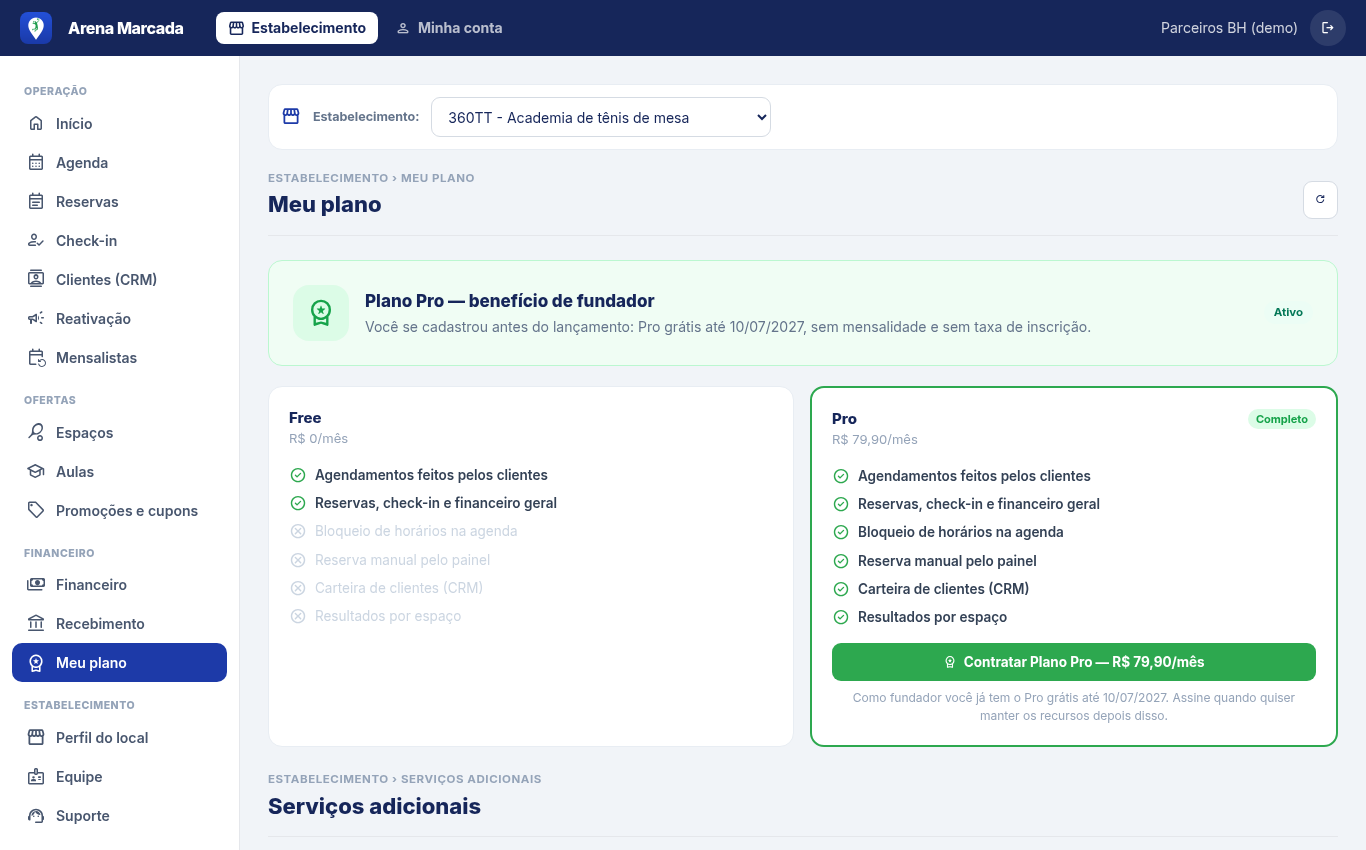Click the Recebimento bank icon

click(x=36, y=624)
